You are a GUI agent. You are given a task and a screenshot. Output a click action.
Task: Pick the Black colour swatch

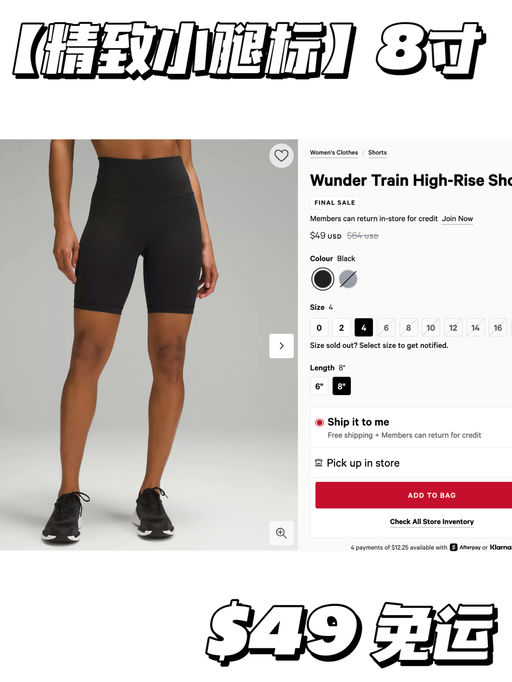click(322, 279)
